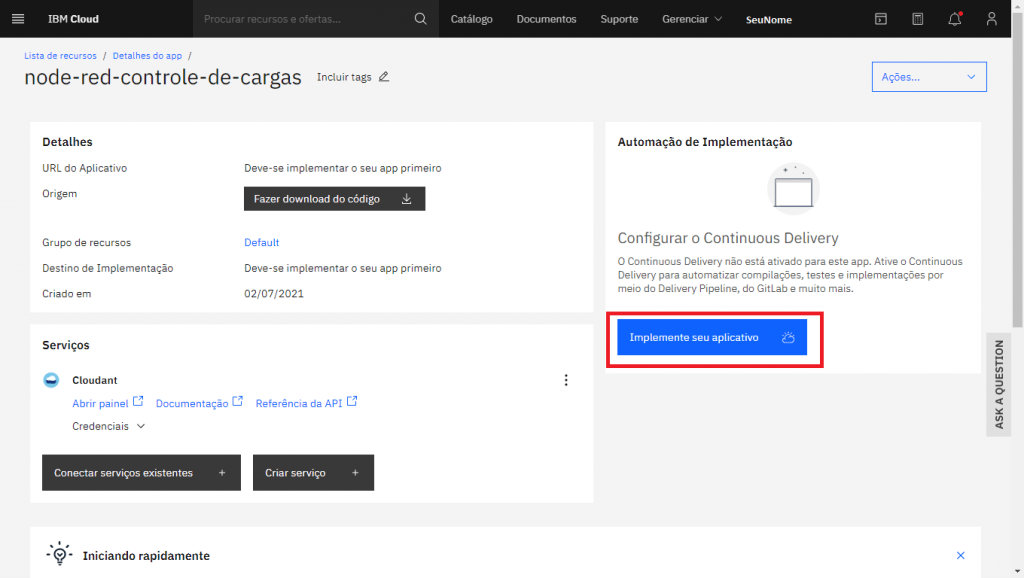Image resolution: width=1024 pixels, height=578 pixels.
Task: Click the download arrow icon on code button
Action: tap(406, 199)
